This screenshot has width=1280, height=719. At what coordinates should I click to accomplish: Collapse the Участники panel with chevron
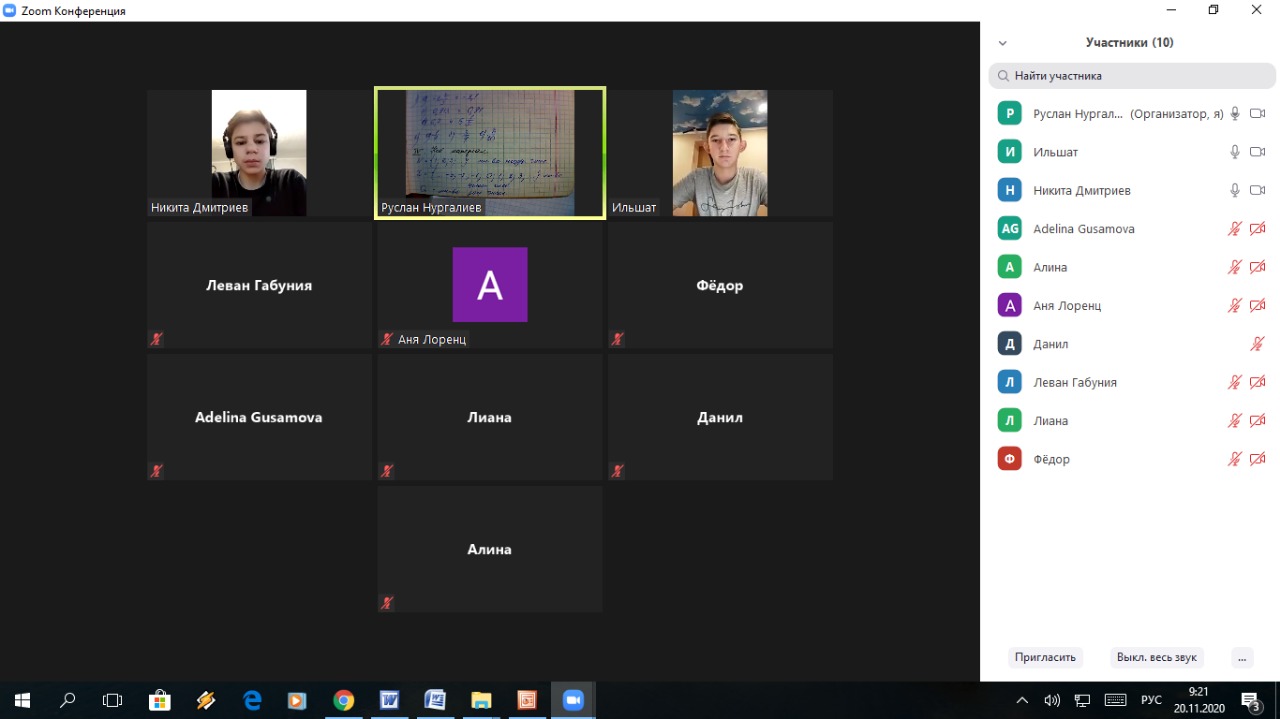1003,43
